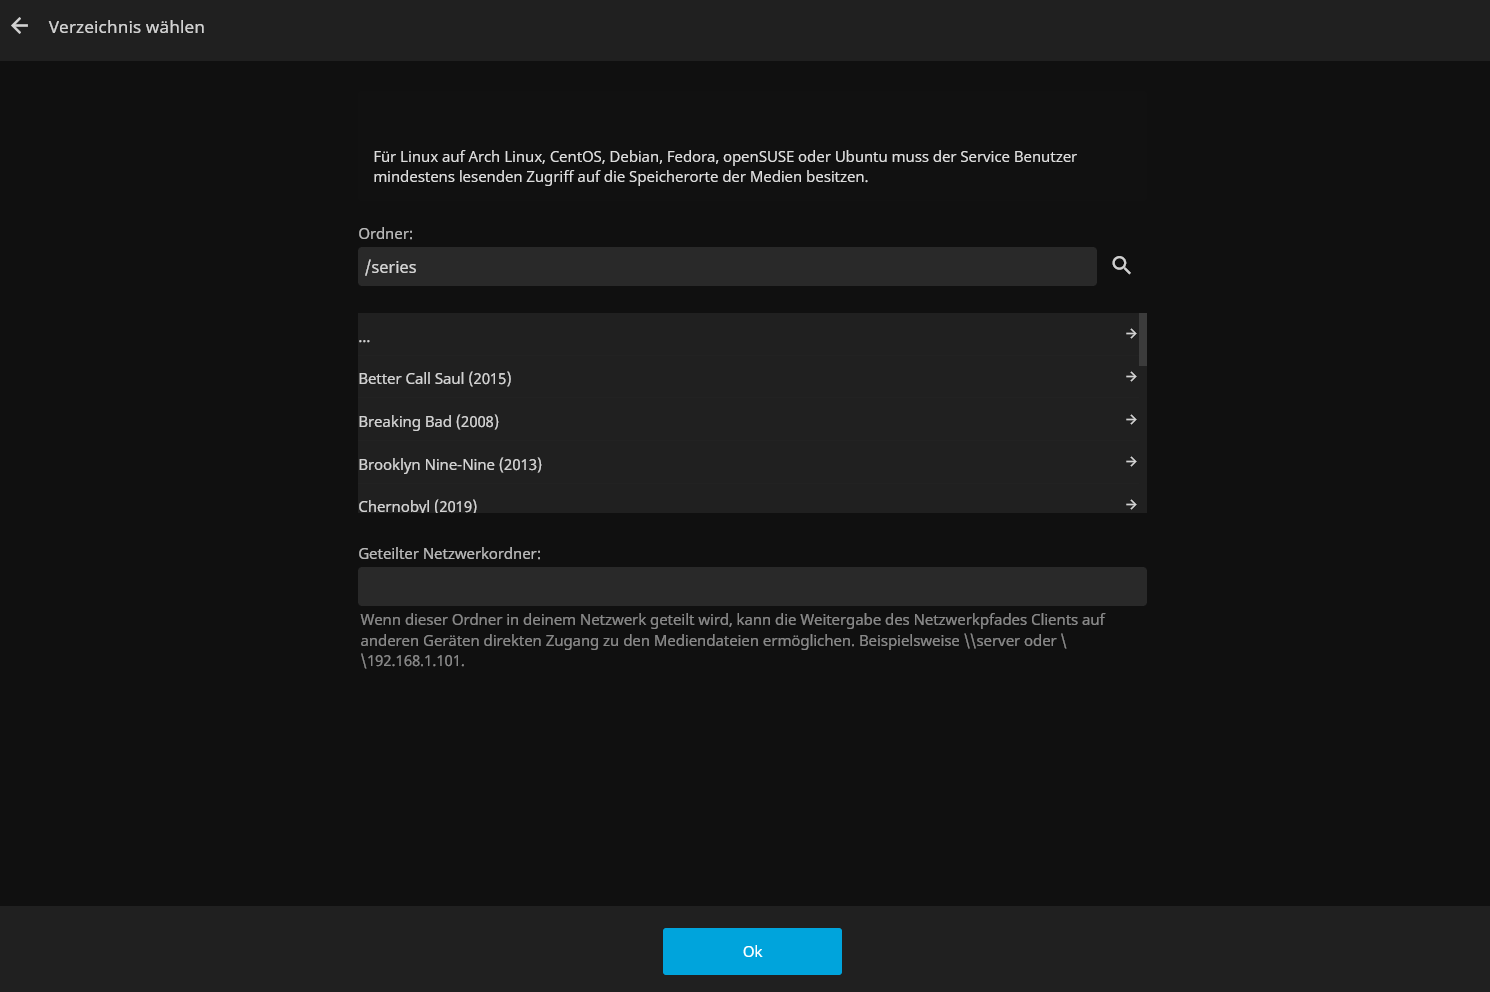Open the Better Call Saul (2015) folder
This screenshot has height=992, width=1490.
tap(435, 379)
